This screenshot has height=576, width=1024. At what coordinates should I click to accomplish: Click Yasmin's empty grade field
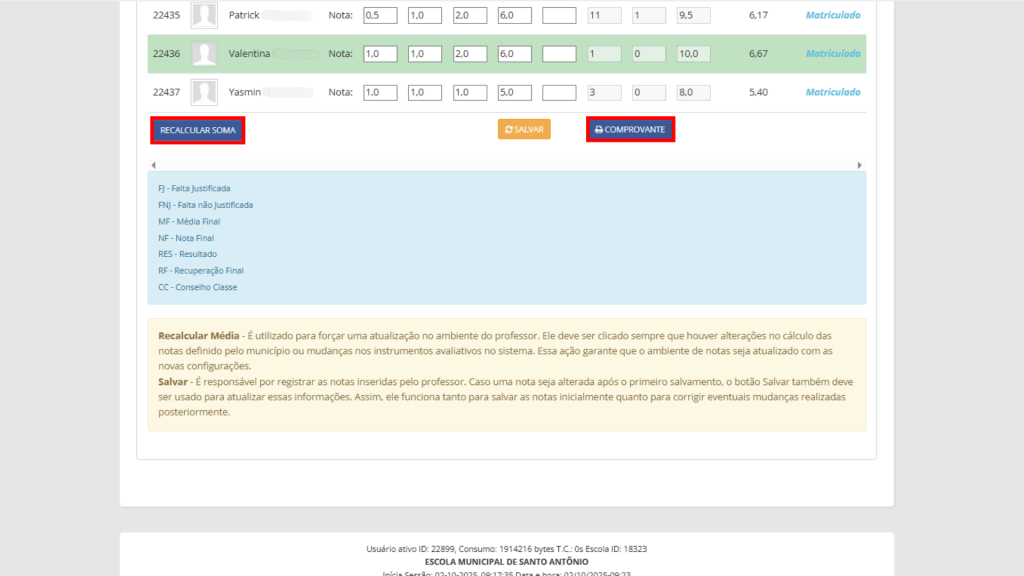559,93
